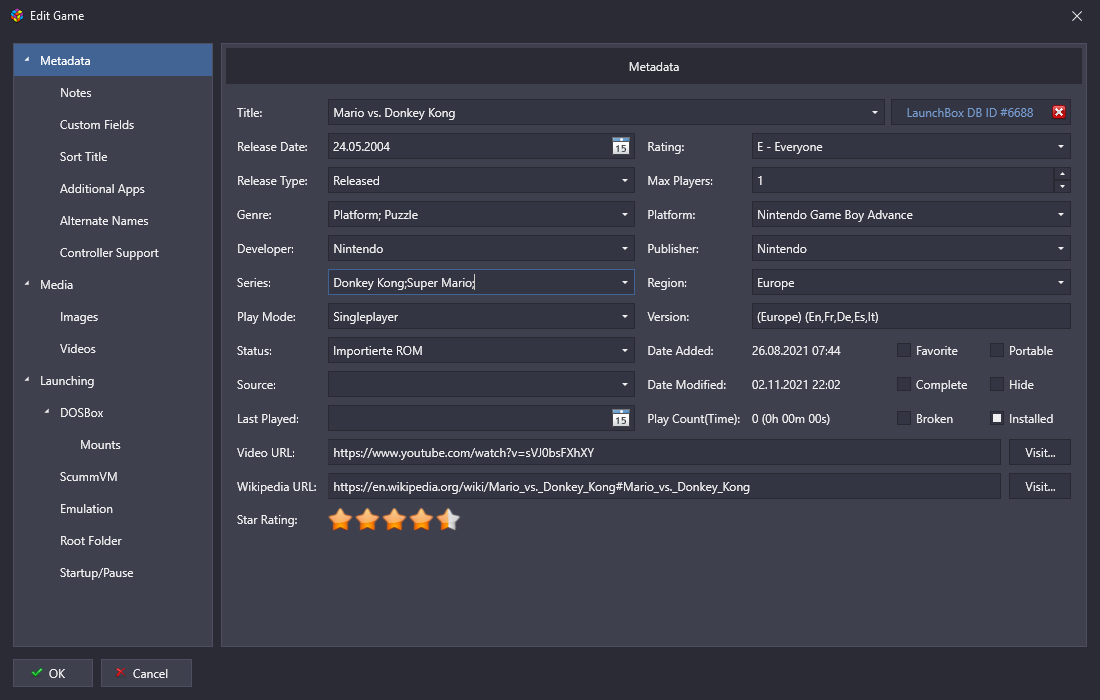
Task: Collapse the Launching tree section
Action: pyautogui.click(x=27, y=380)
